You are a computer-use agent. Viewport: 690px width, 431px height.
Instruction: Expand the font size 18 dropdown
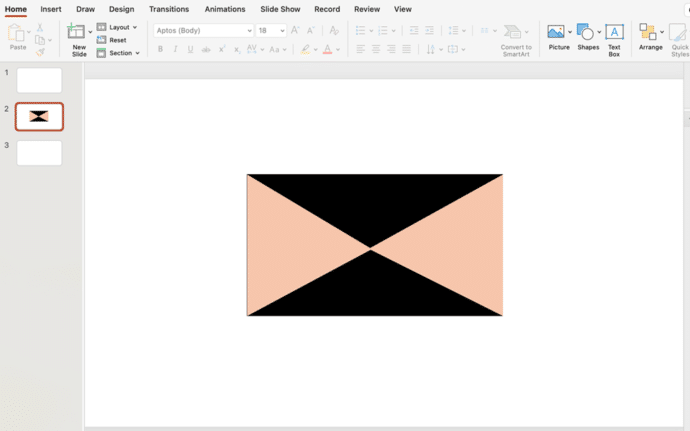[x=281, y=31]
